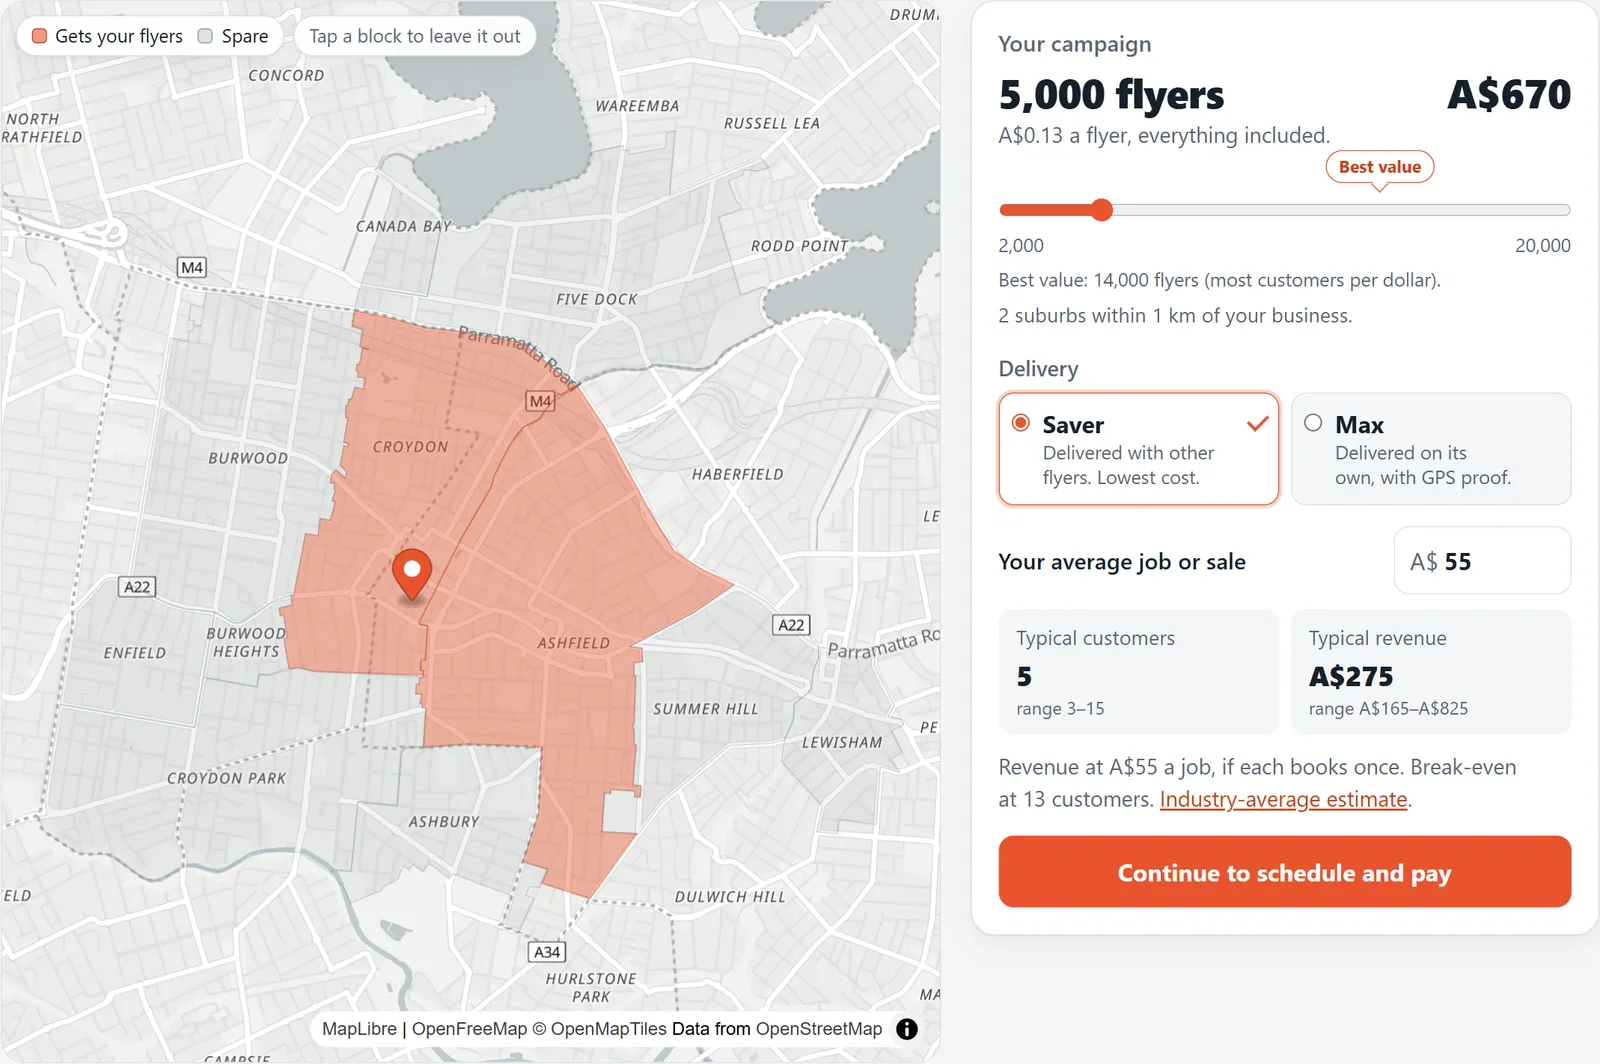Click the slider track at Best value
This screenshot has width=1600, height=1064.
pos(1380,210)
